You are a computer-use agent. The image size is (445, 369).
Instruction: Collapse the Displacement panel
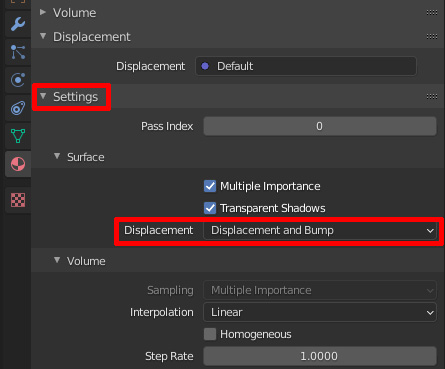(43, 36)
